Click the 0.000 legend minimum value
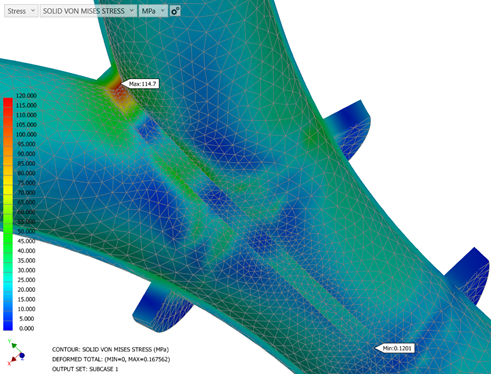Viewport: 491px width, 374px height. (x=26, y=328)
